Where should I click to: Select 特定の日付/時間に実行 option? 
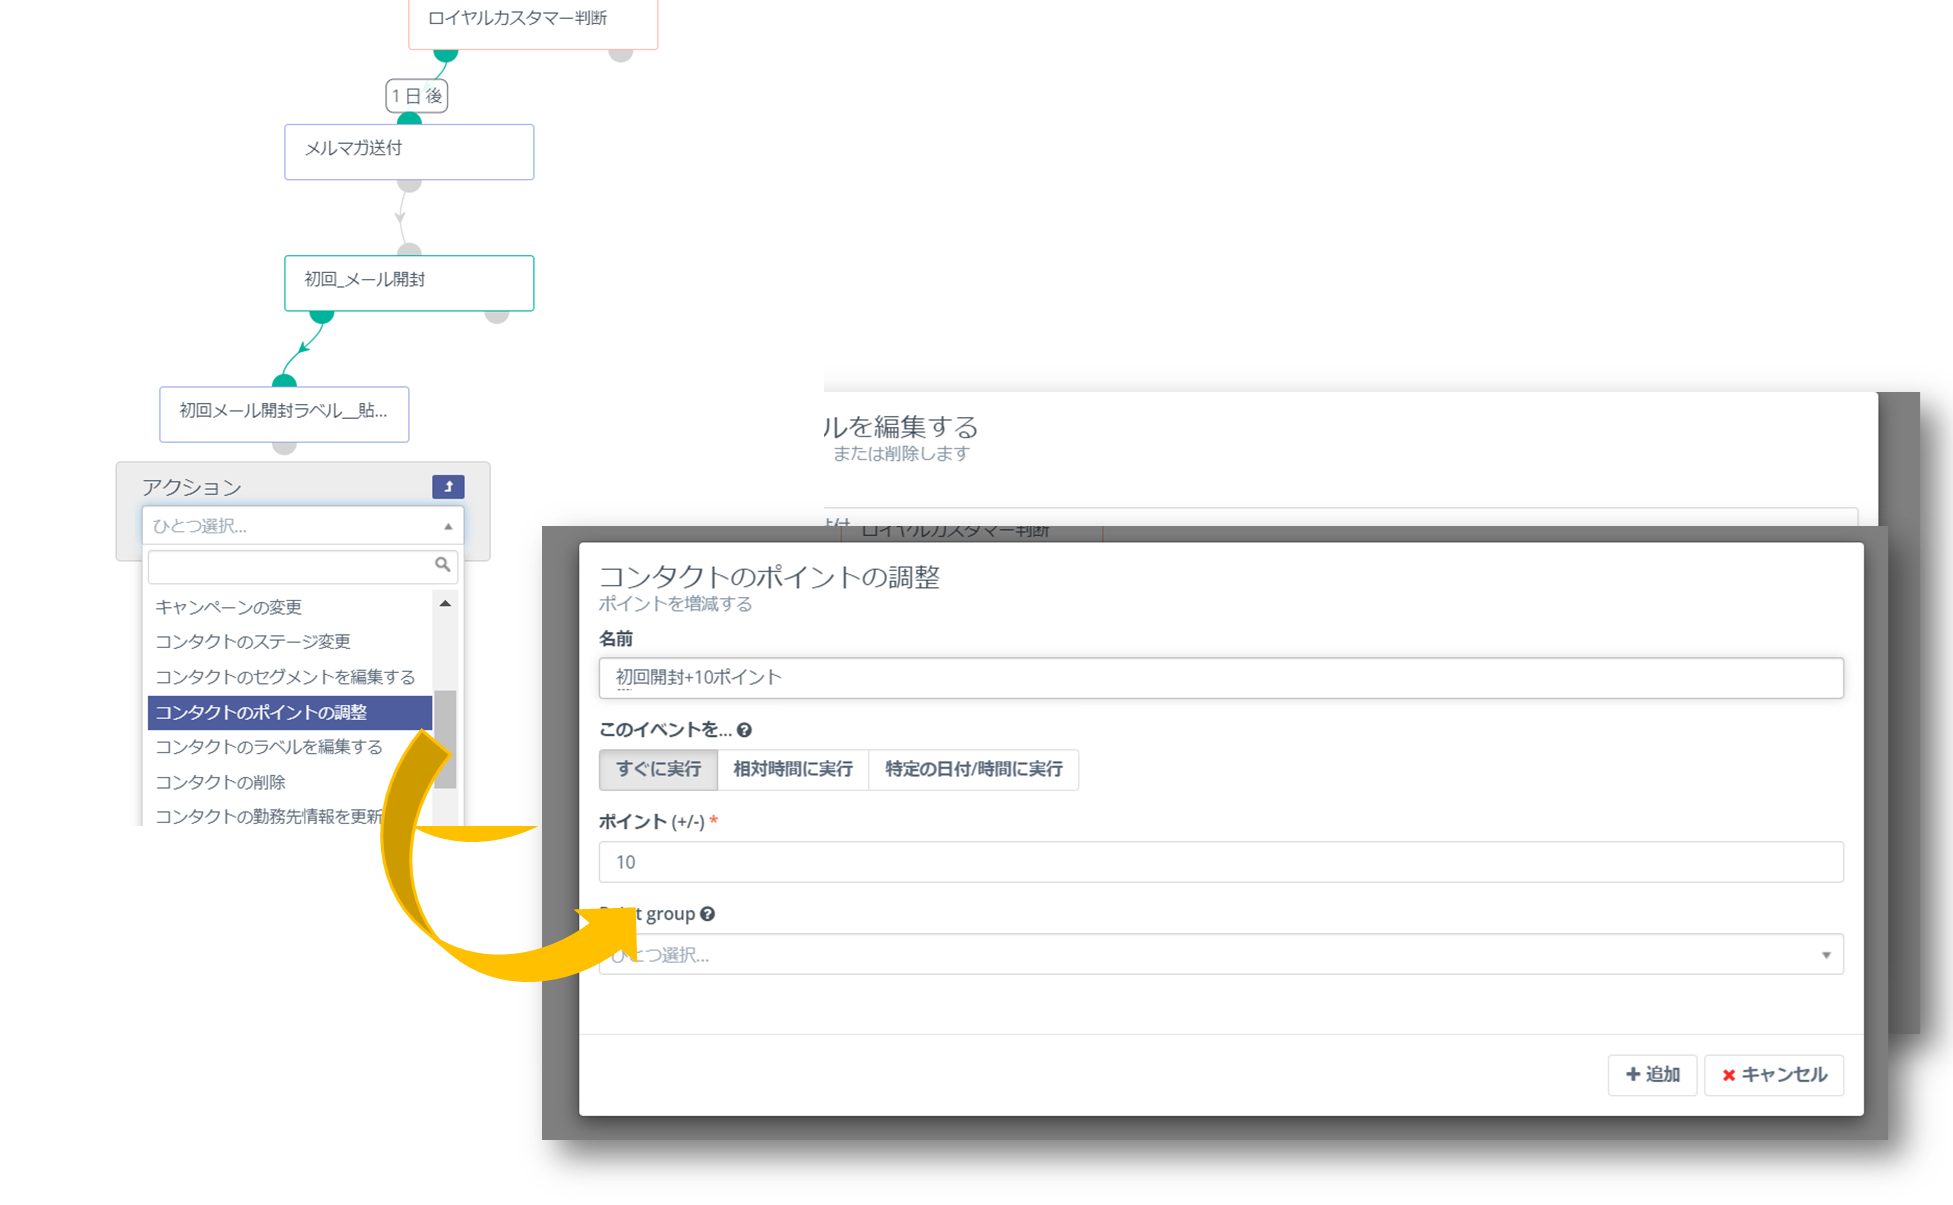[973, 769]
